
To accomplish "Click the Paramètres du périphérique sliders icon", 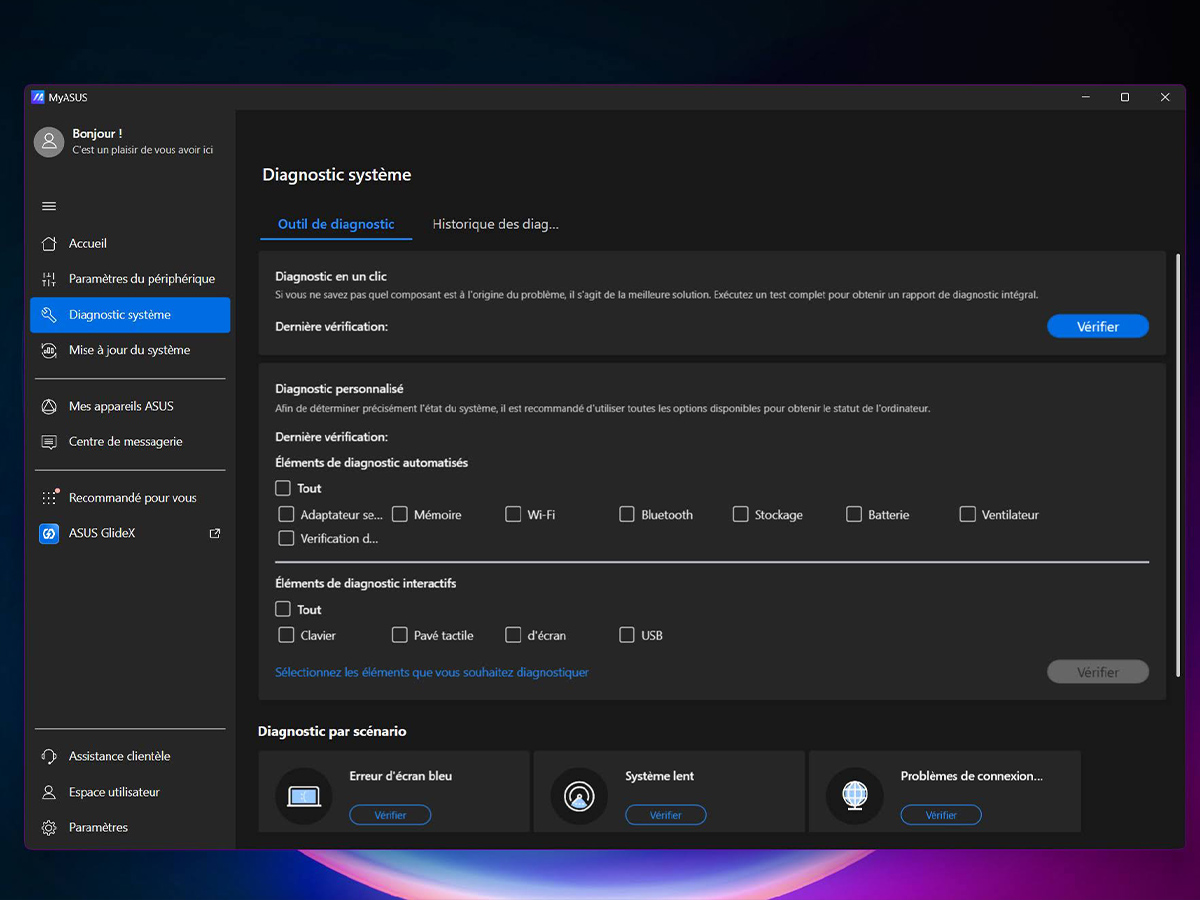I will [x=48, y=279].
